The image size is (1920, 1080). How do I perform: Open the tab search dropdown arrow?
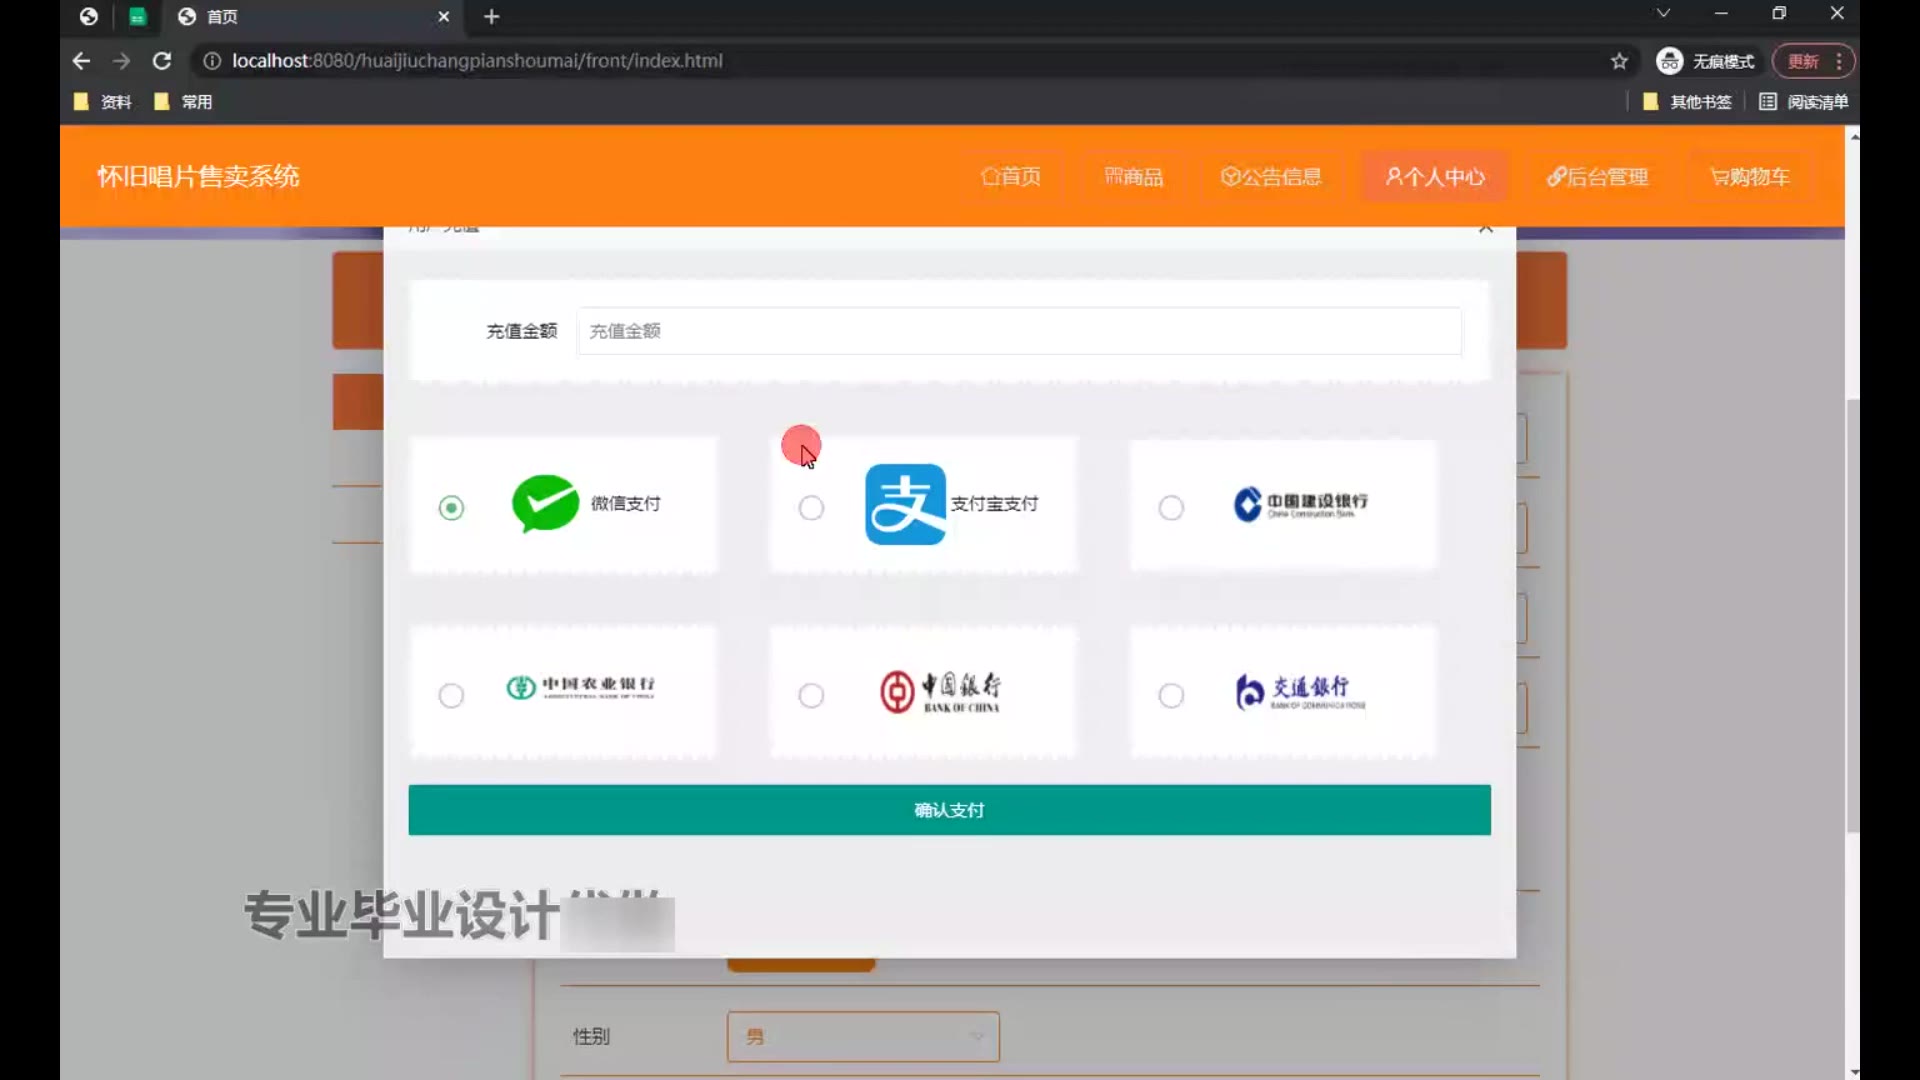pyautogui.click(x=1663, y=13)
